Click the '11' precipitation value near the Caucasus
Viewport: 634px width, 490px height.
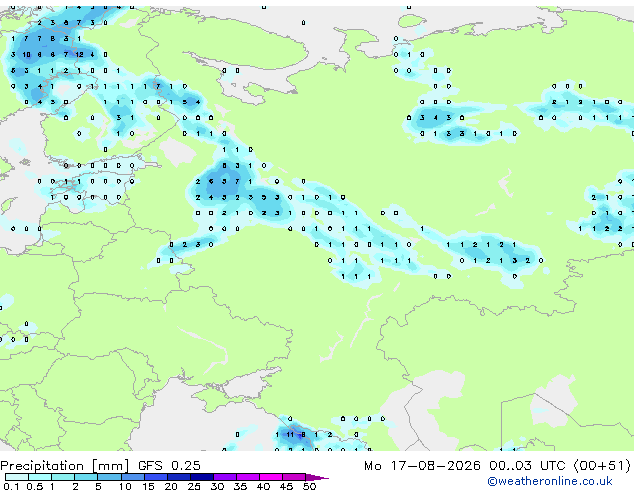click(x=290, y=435)
